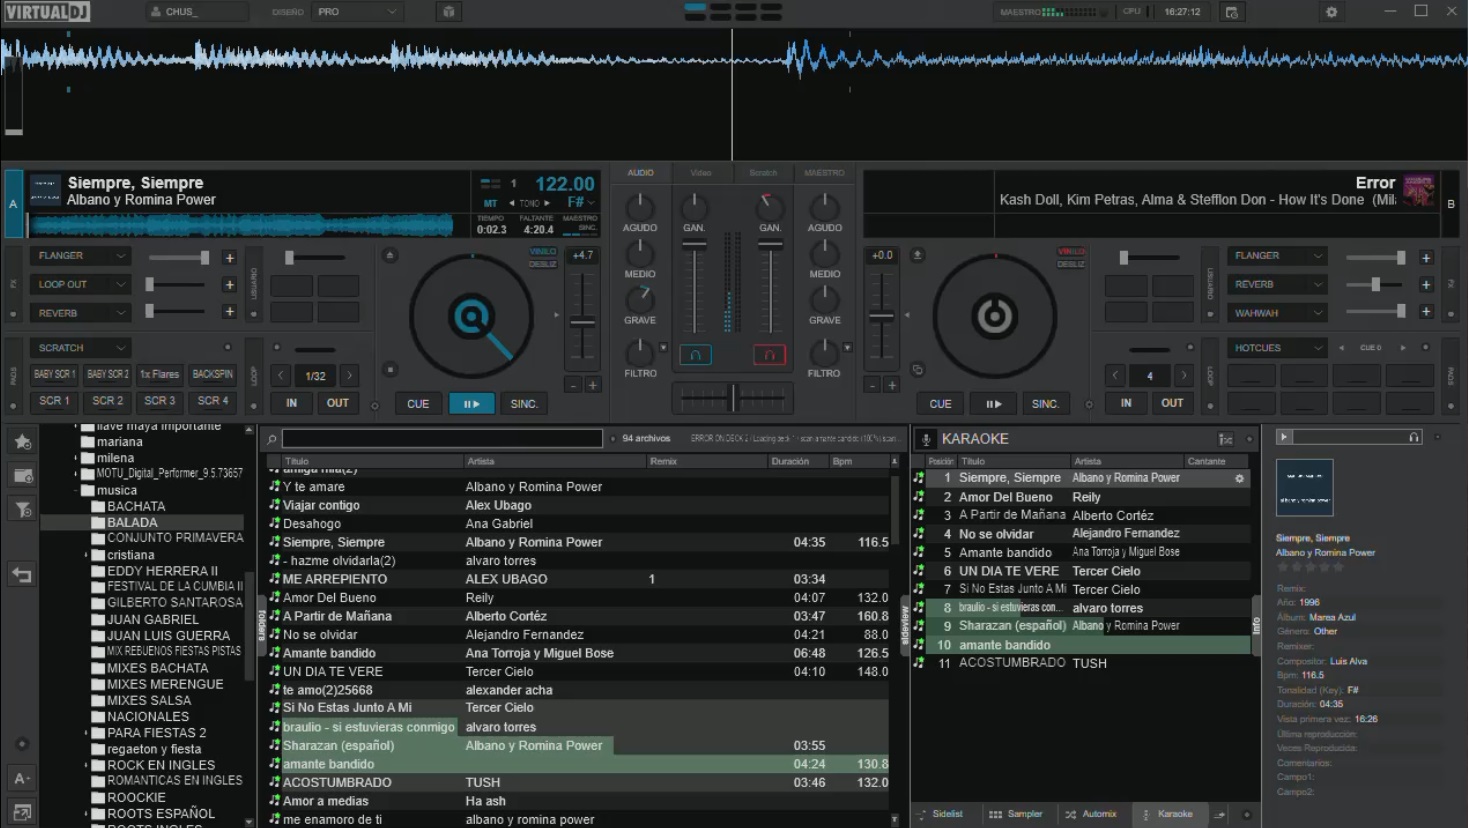Toggle the DESLIZ mode on deck B
Image resolution: width=1468 pixels, height=828 pixels.
point(1071,264)
